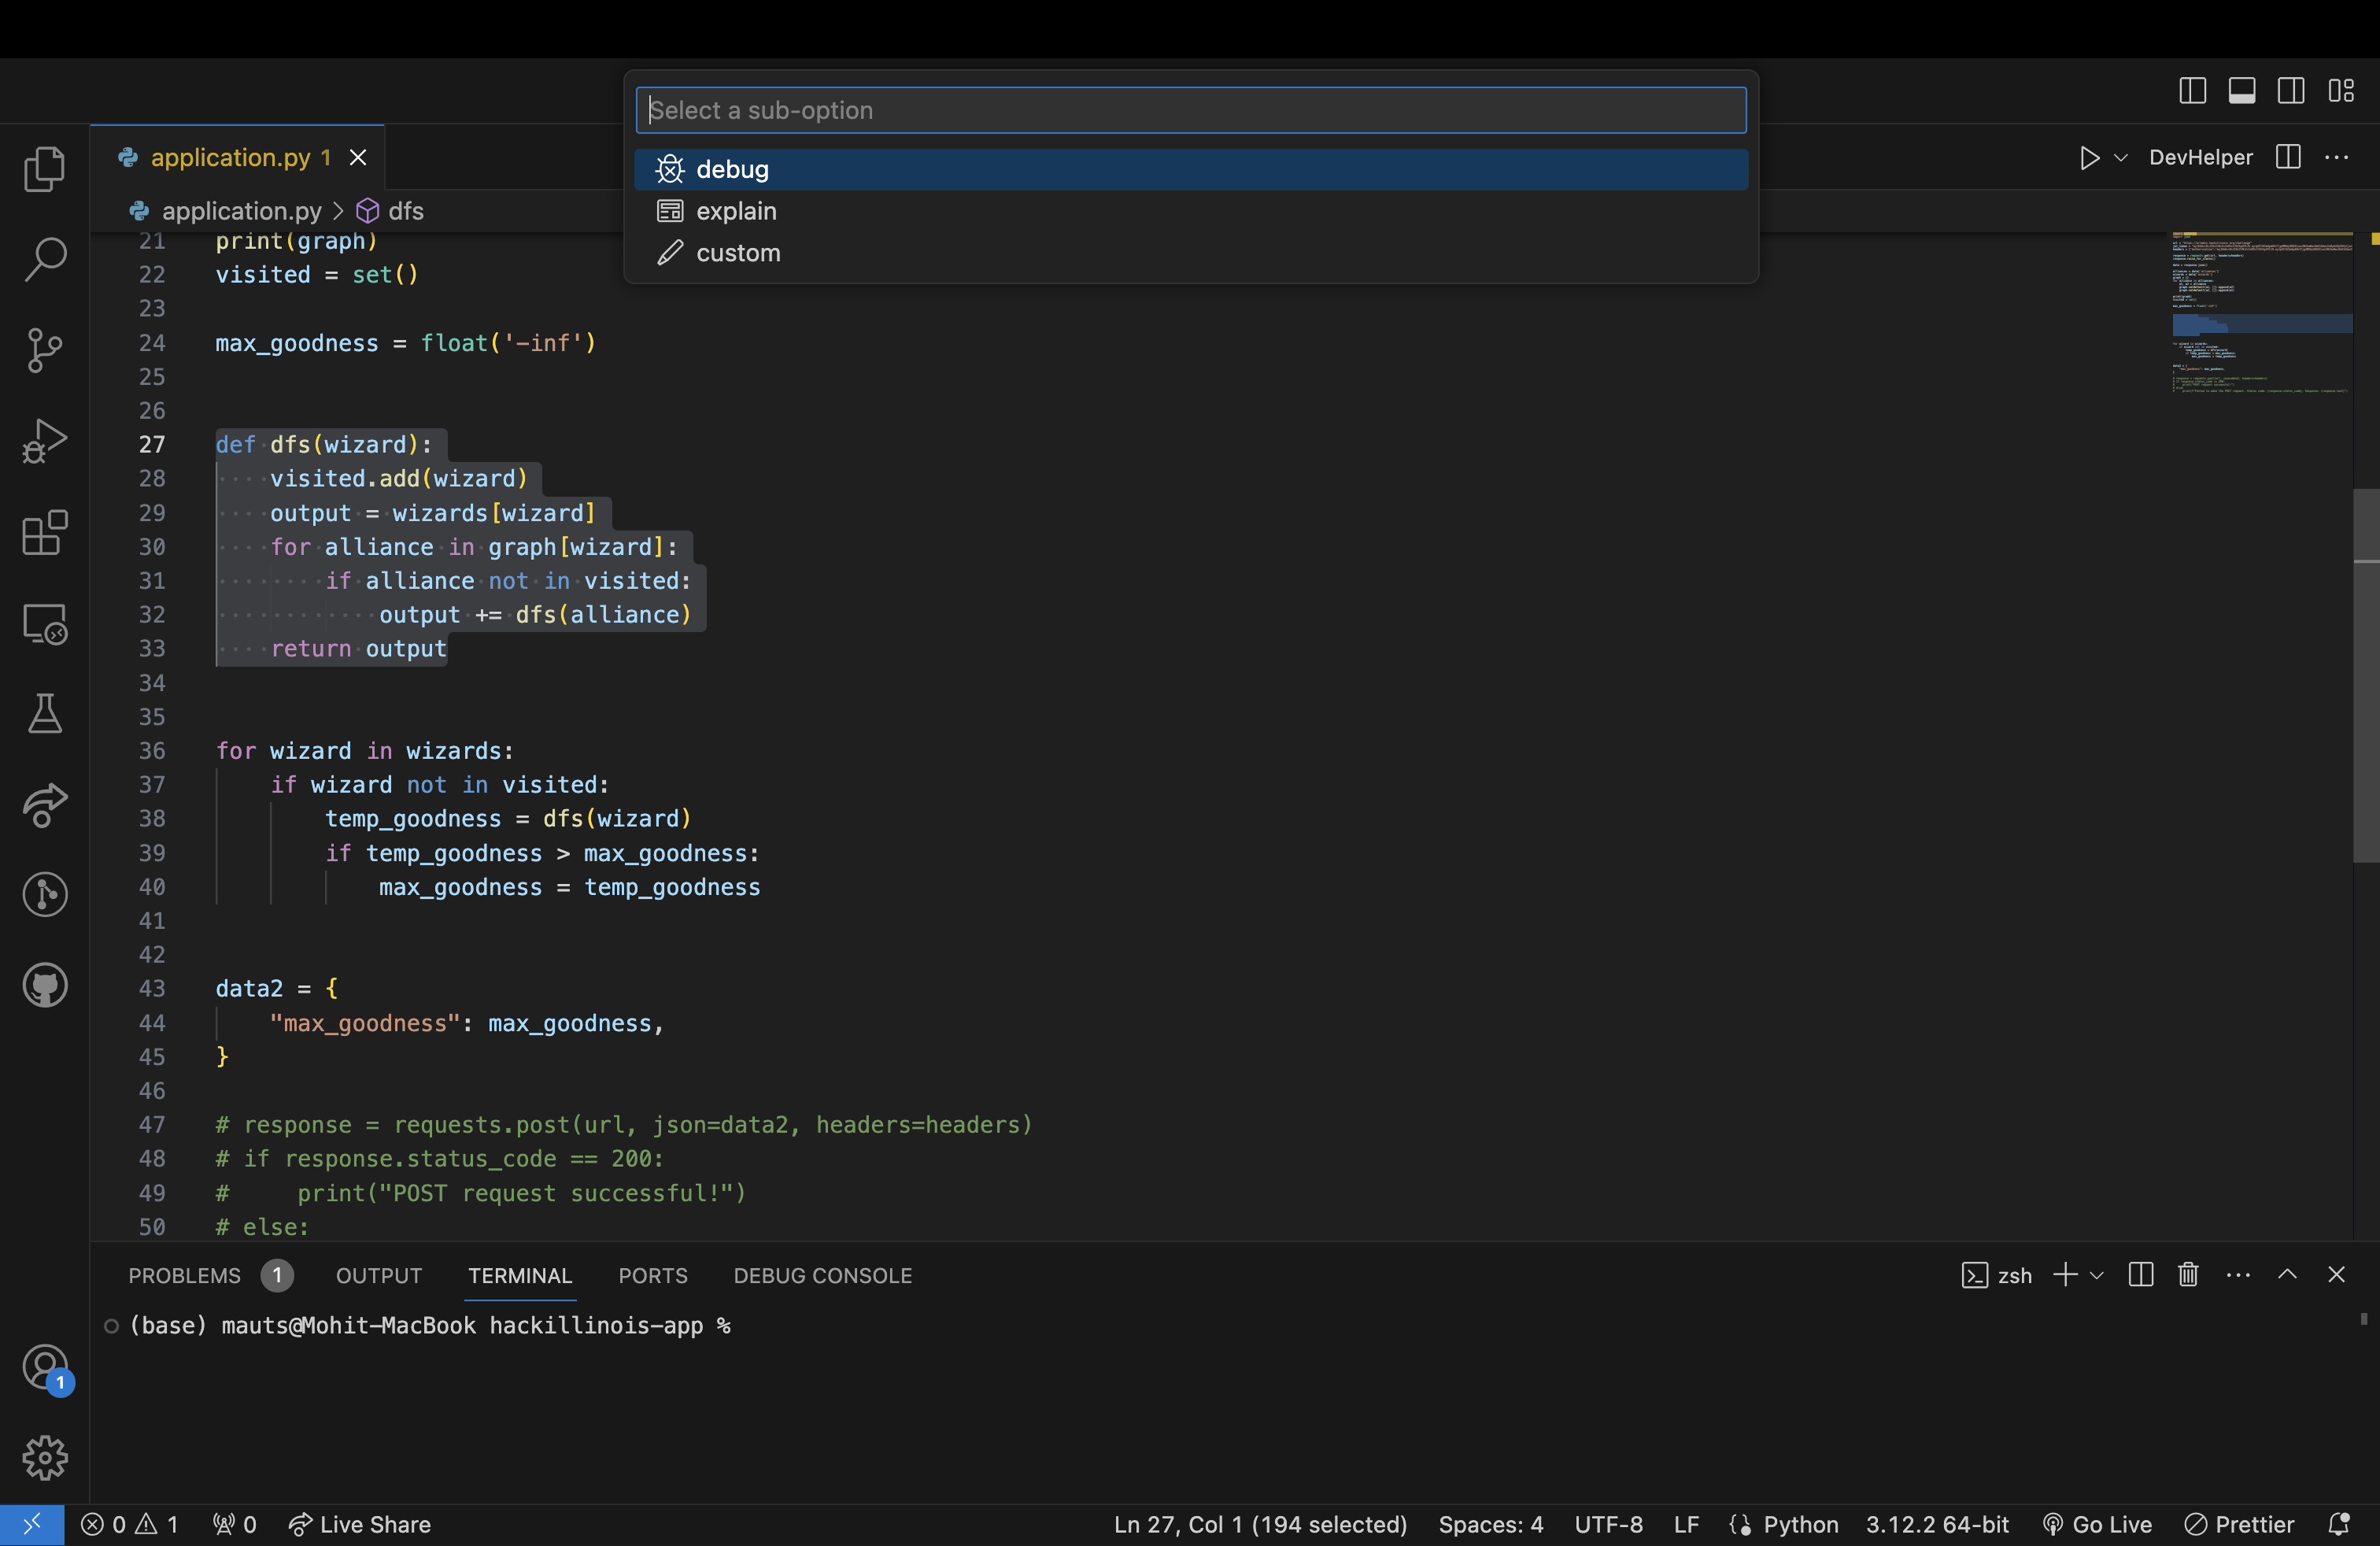Click the Search magnifier icon
The width and height of the screenshot is (2380, 1546).
(44, 259)
